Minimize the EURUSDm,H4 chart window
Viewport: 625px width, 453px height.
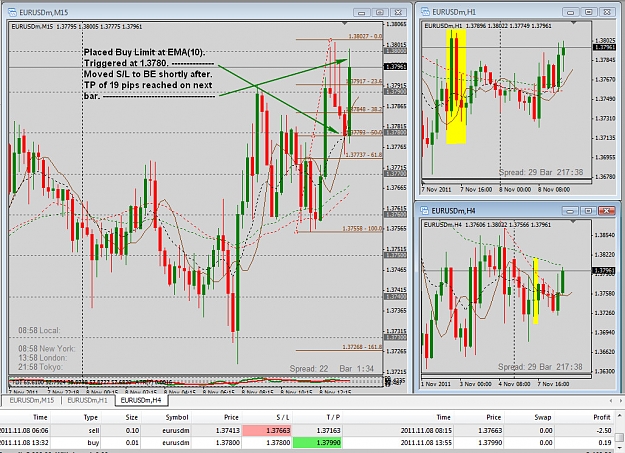click(570, 211)
